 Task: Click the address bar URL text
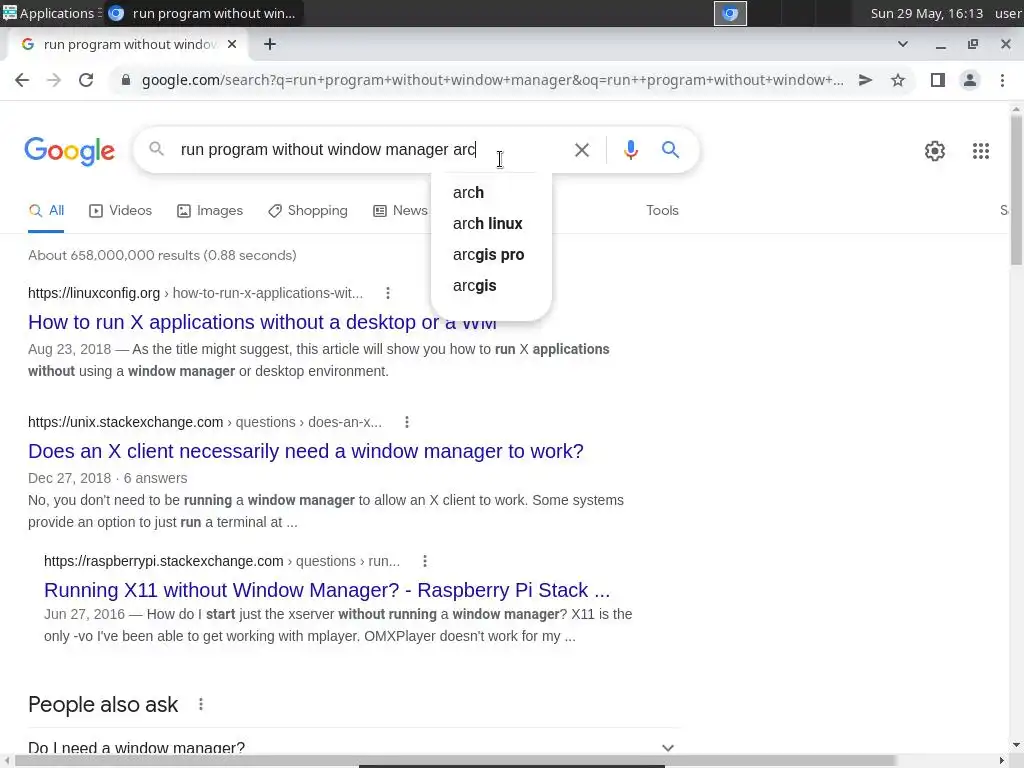(492, 80)
